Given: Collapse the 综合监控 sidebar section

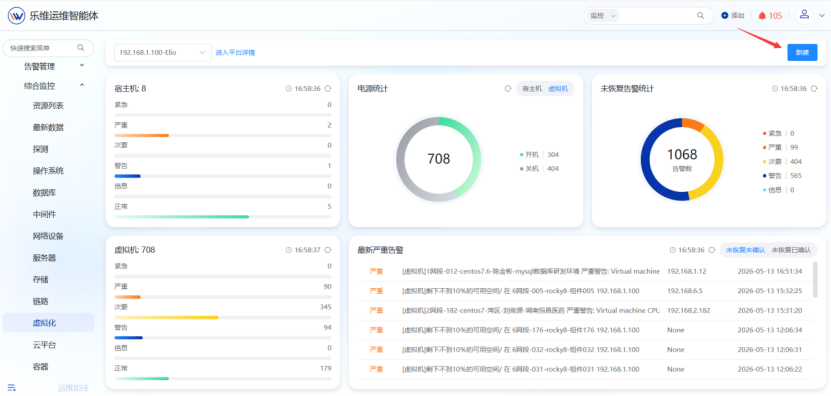Looking at the screenshot, I should pyautogui.click(x=82, y=85).
